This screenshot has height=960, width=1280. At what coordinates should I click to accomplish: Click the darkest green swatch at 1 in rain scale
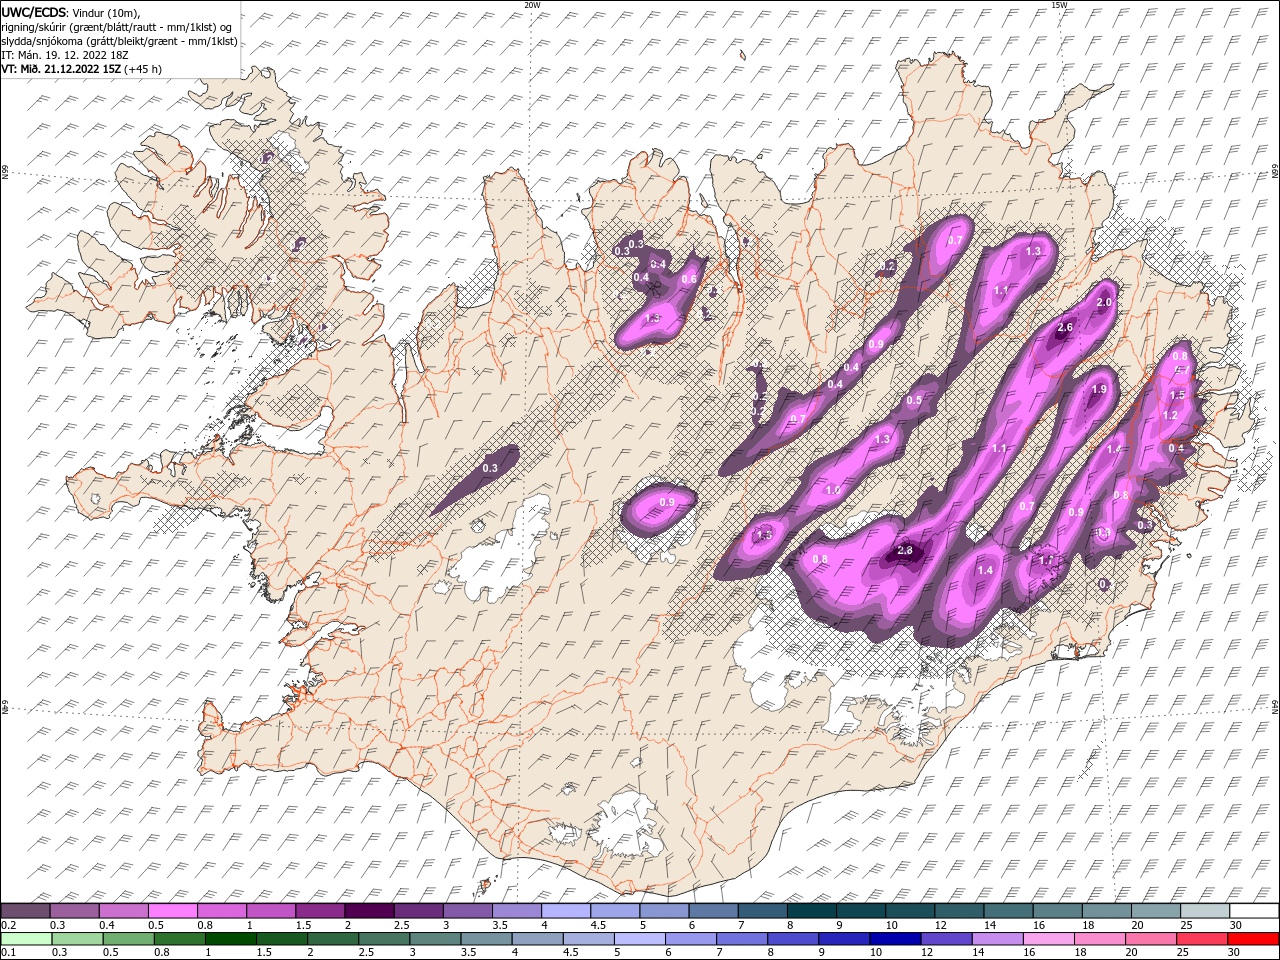pyautogui.click(x=229, y=939)
